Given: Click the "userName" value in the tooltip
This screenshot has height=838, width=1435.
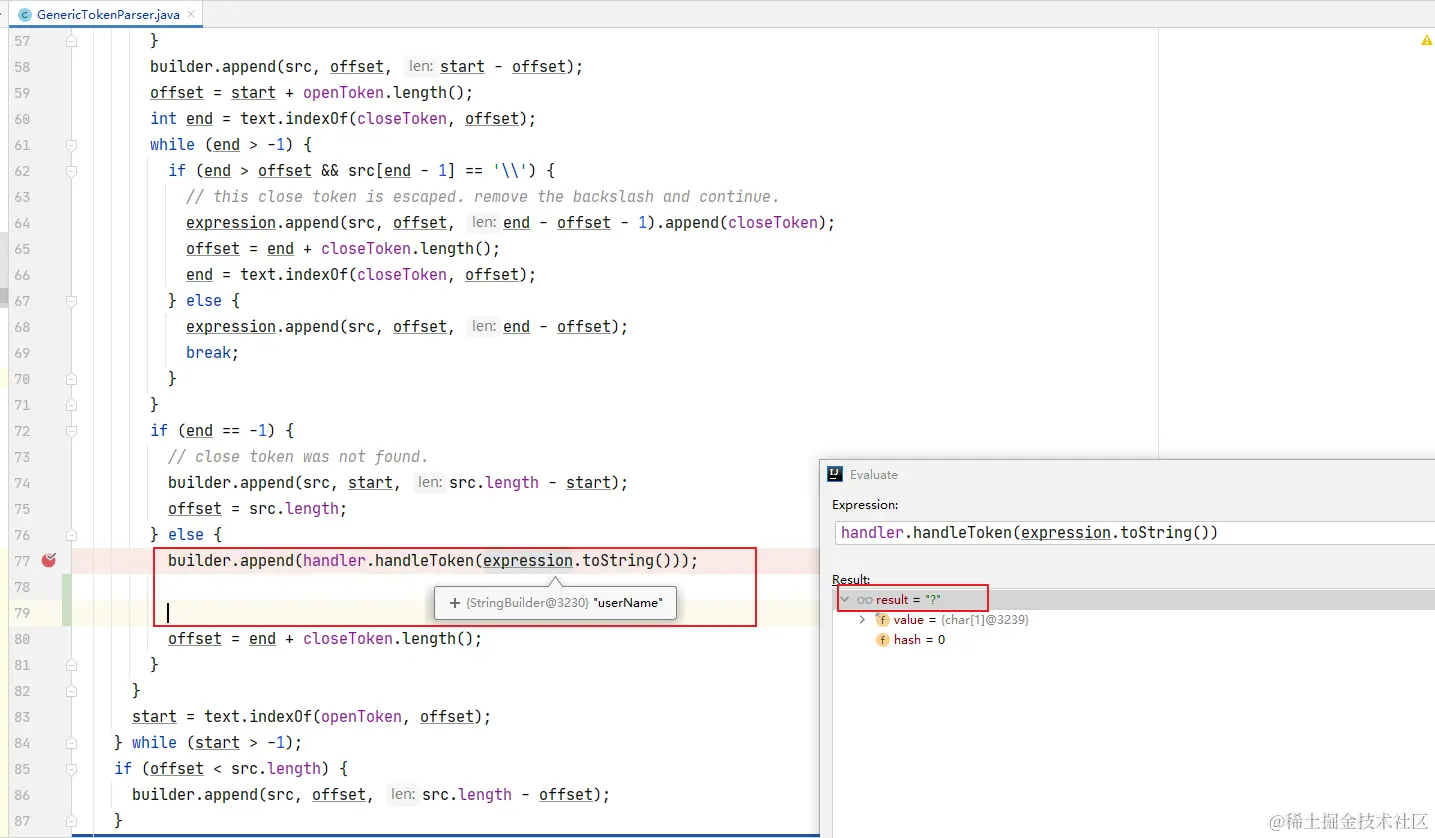Looking at the screenshot, I should pyautogui.click(x=627, y=603).
